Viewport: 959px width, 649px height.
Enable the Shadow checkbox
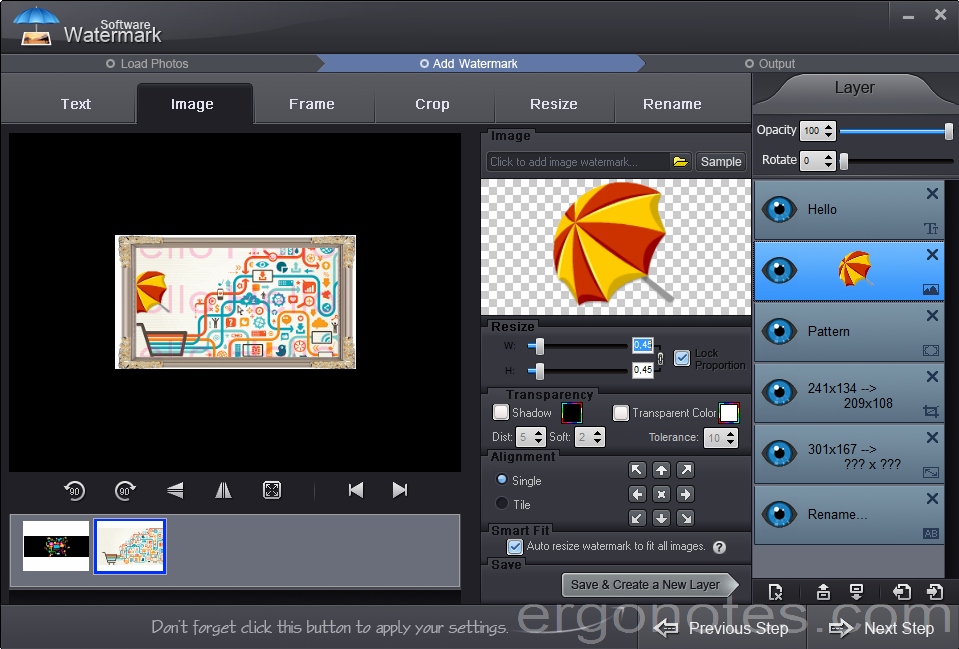[501, 412]
